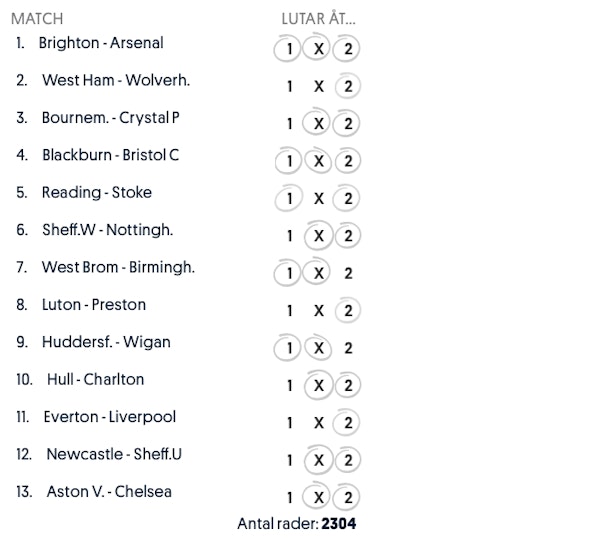The image size is (593, 538).
Task: Pick outcome 1 for Newcastle - Sheff.U
Action: (x=289, y=460)
